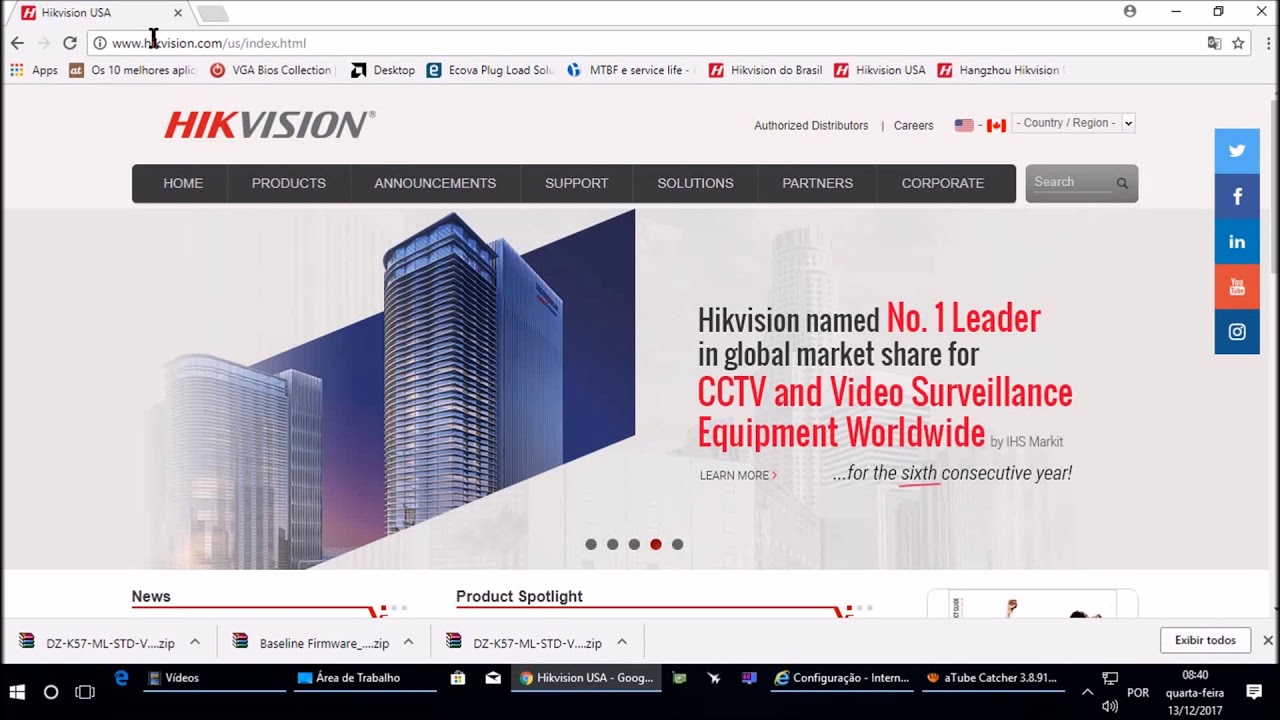Click Authorized Distributors link
Screen dimensions: 1280x720
pyautogui.click(x=811, y=125)
